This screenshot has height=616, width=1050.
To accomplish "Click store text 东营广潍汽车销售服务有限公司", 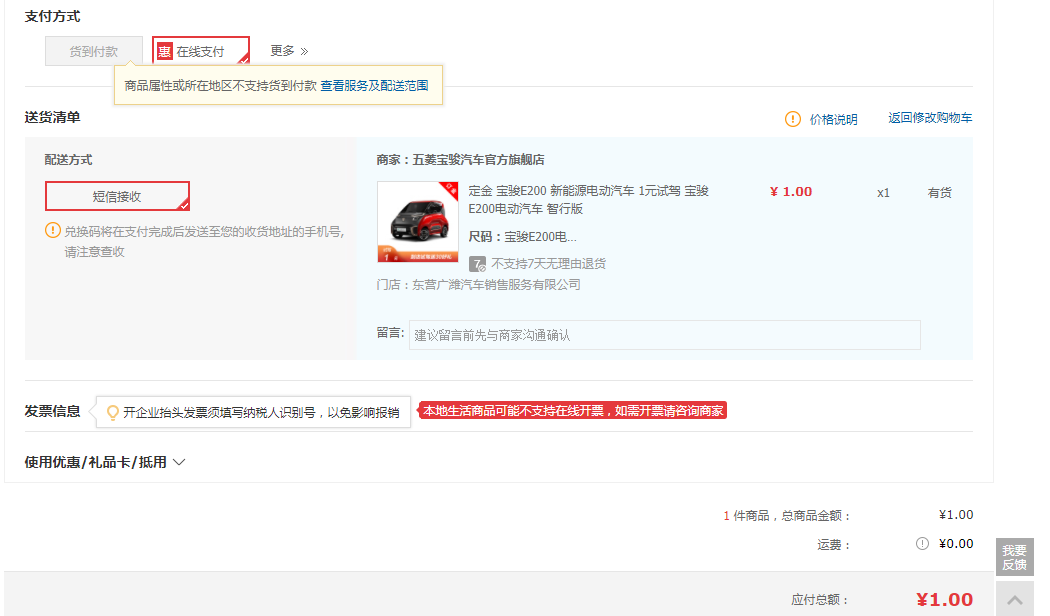I will [496, 285].
